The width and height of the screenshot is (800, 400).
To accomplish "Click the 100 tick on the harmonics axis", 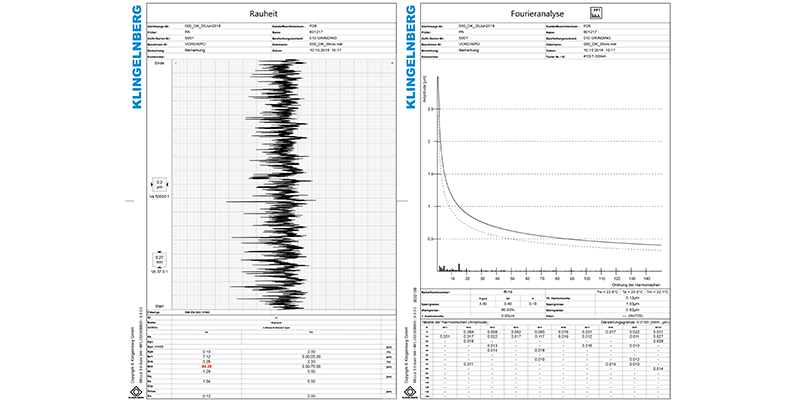I will (587, 278).
